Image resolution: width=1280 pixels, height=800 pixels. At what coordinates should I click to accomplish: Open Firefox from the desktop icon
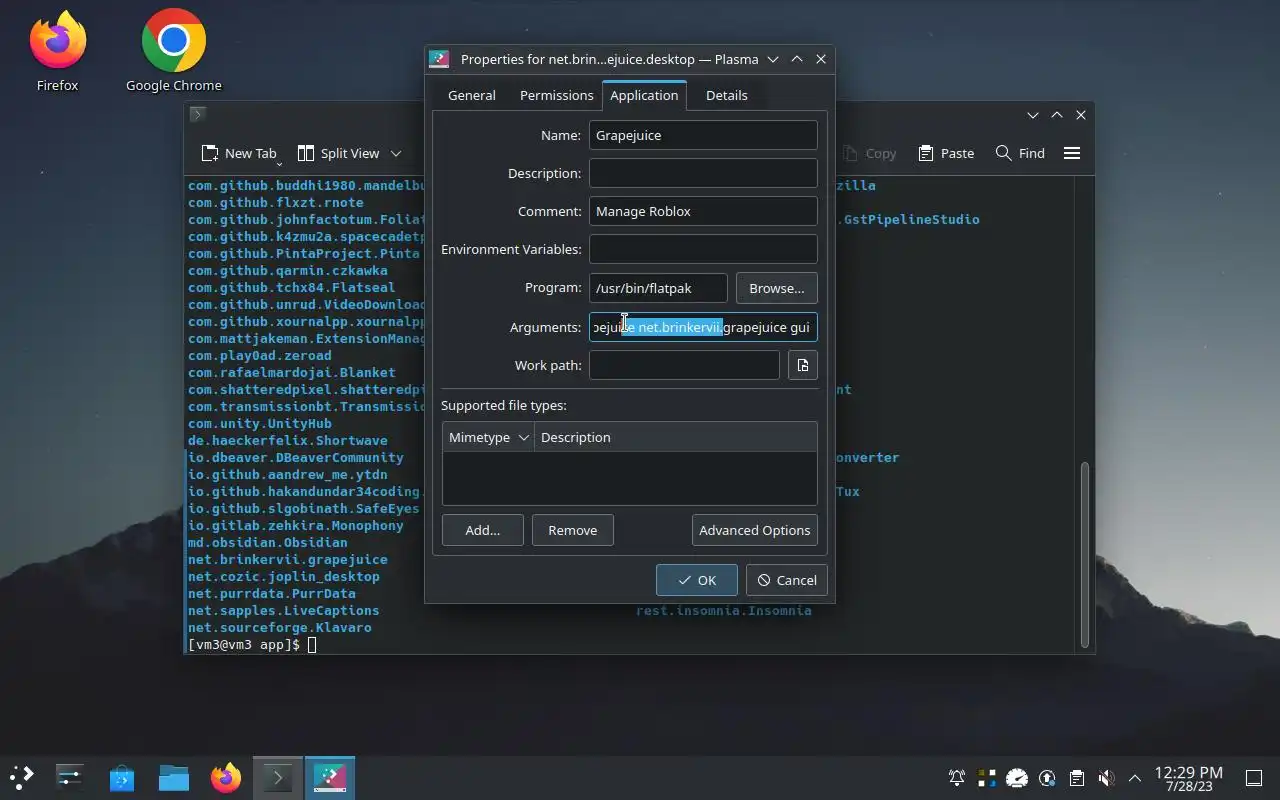pyautogui.click(x=57, y=52)
